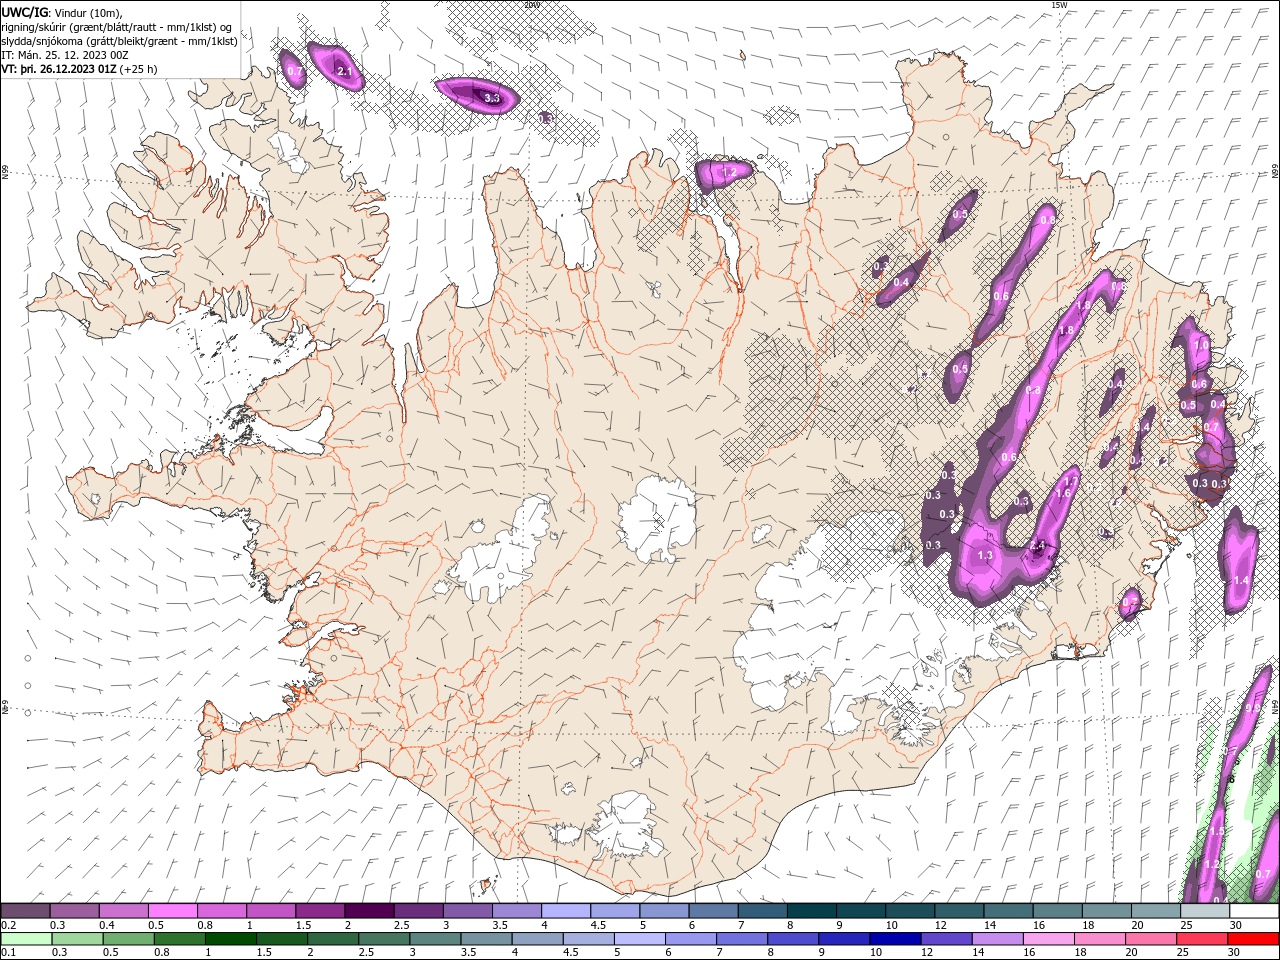Click the mauve 0.2–0.3 swatch in top legend row
The image size is (1280, 960).
(26, 911)
